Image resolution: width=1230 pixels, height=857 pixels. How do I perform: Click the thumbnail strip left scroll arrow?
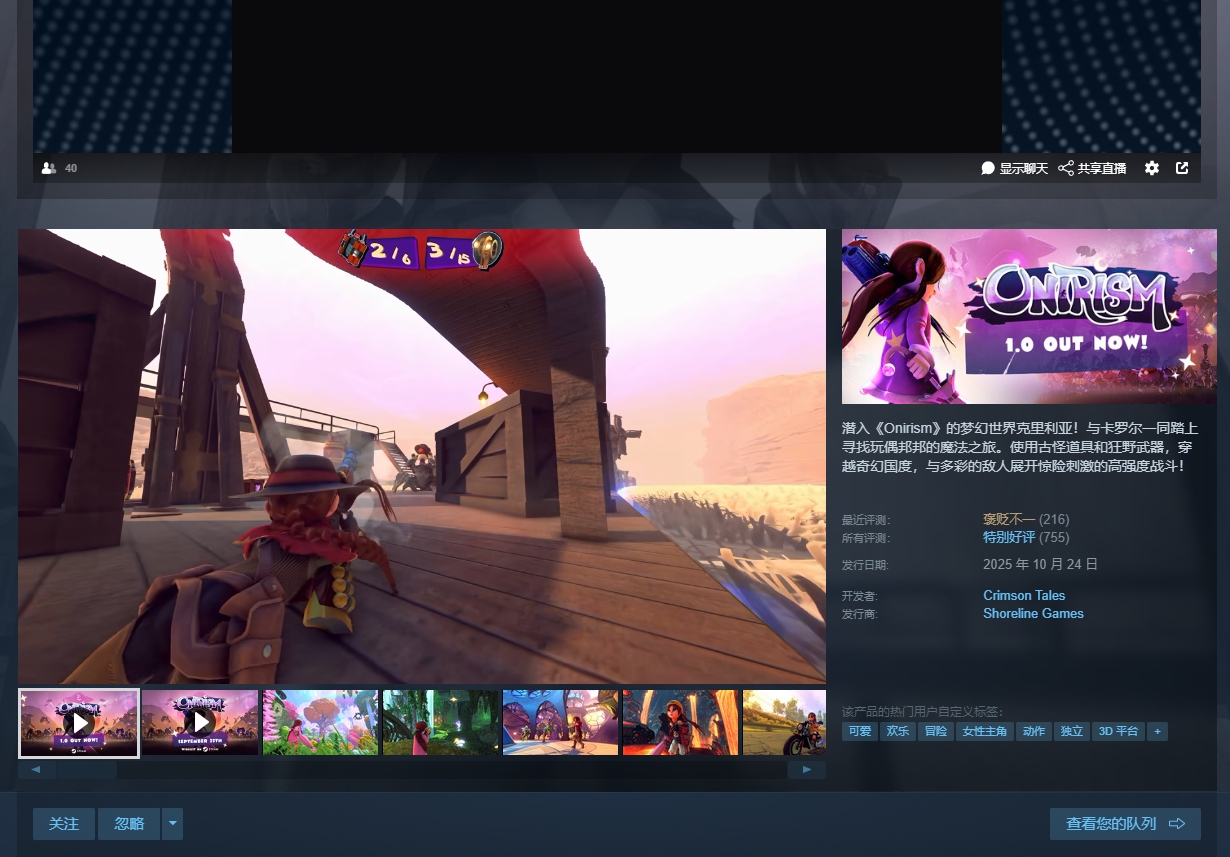coord(36,770)
